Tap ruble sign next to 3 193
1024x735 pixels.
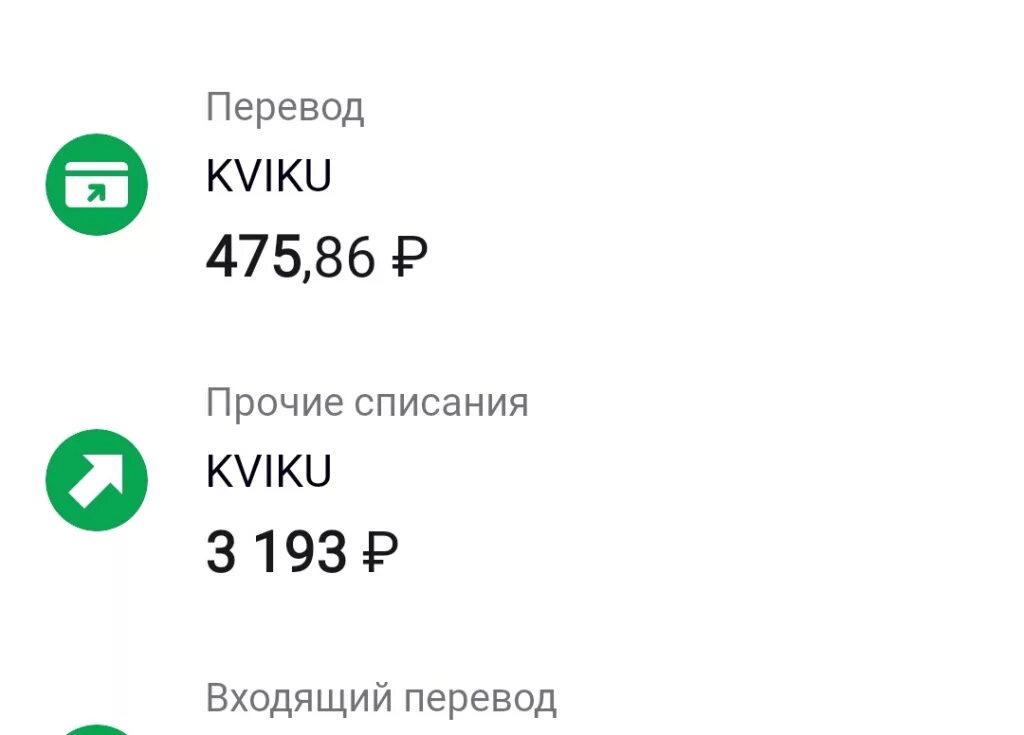[380, 552]
